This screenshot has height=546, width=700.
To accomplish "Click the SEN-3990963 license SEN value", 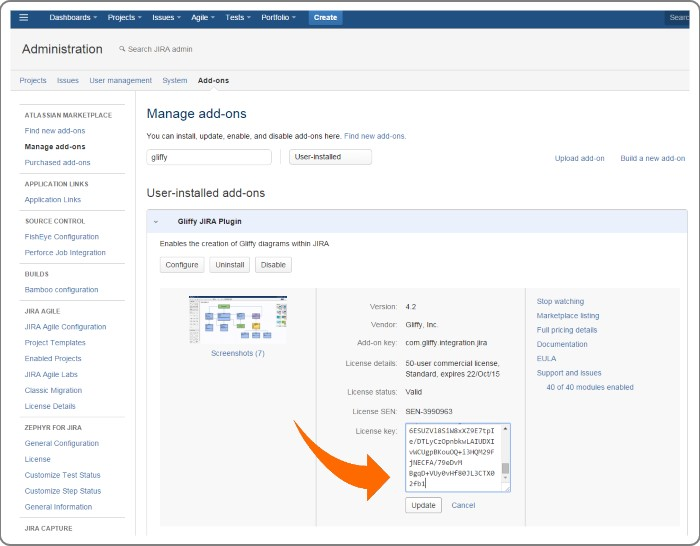I will point(429,411).
